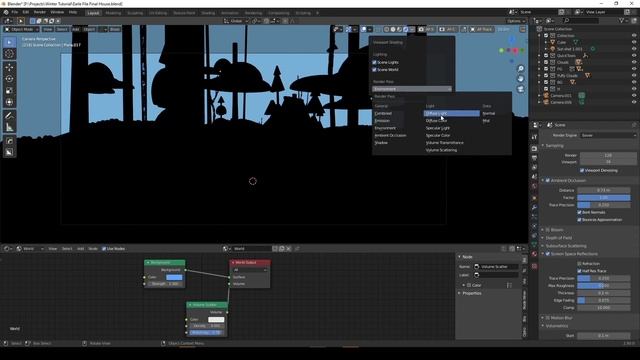This screenshot has height=360, width=640.
Task: Uncheck the Scene World checkbox
Action: pyautogui.click(x=374, y=70)
